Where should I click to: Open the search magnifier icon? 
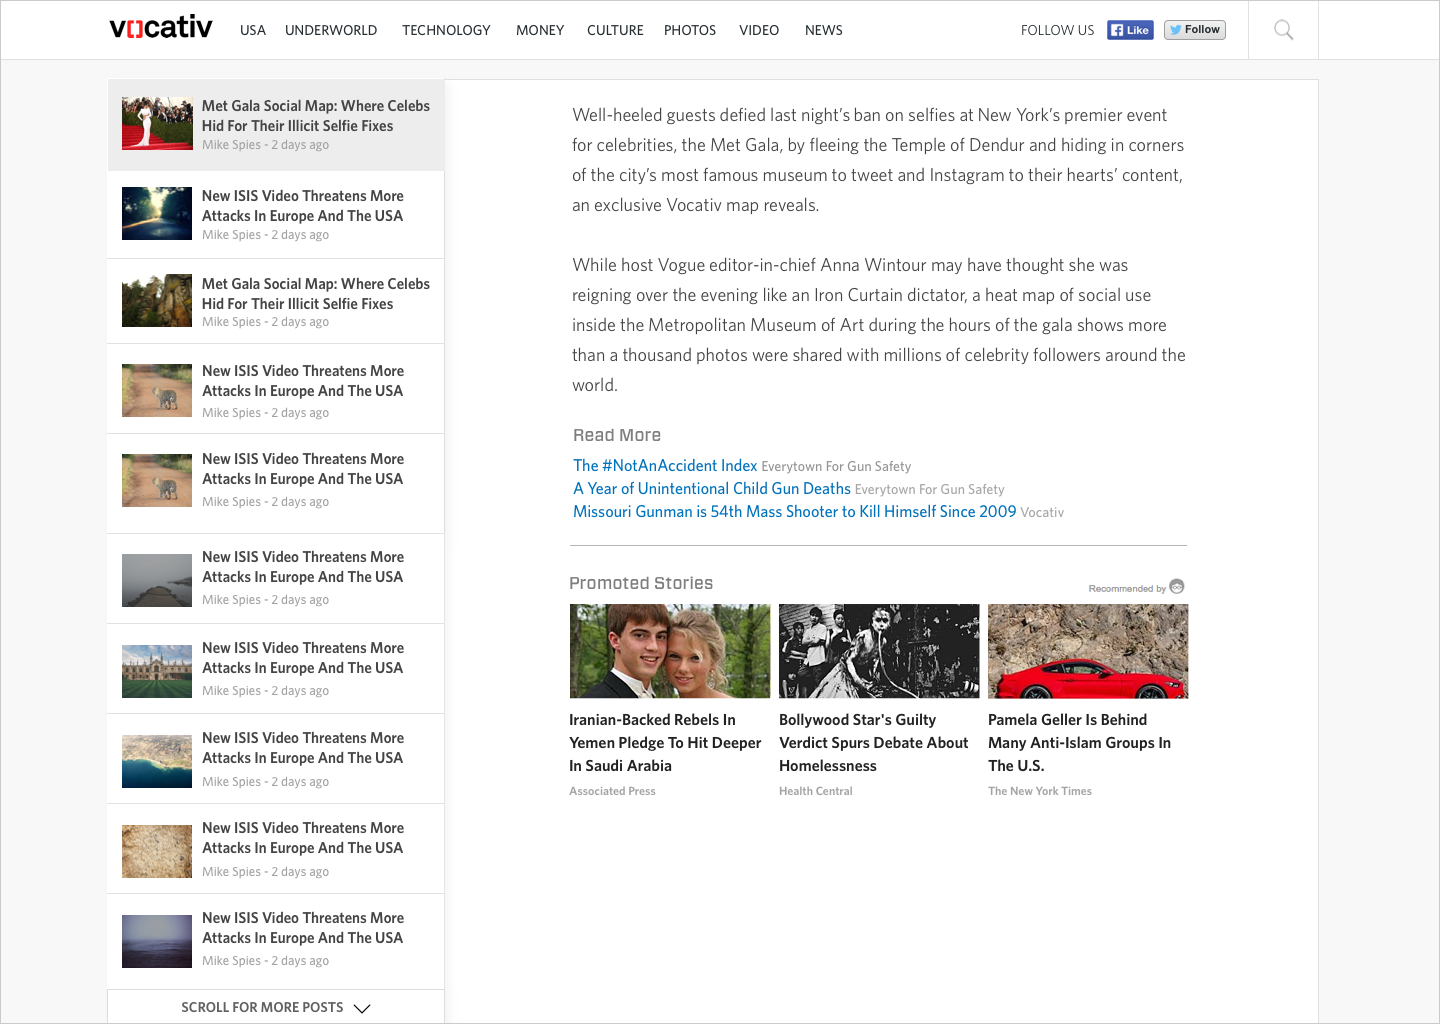tap(1283, 30)
